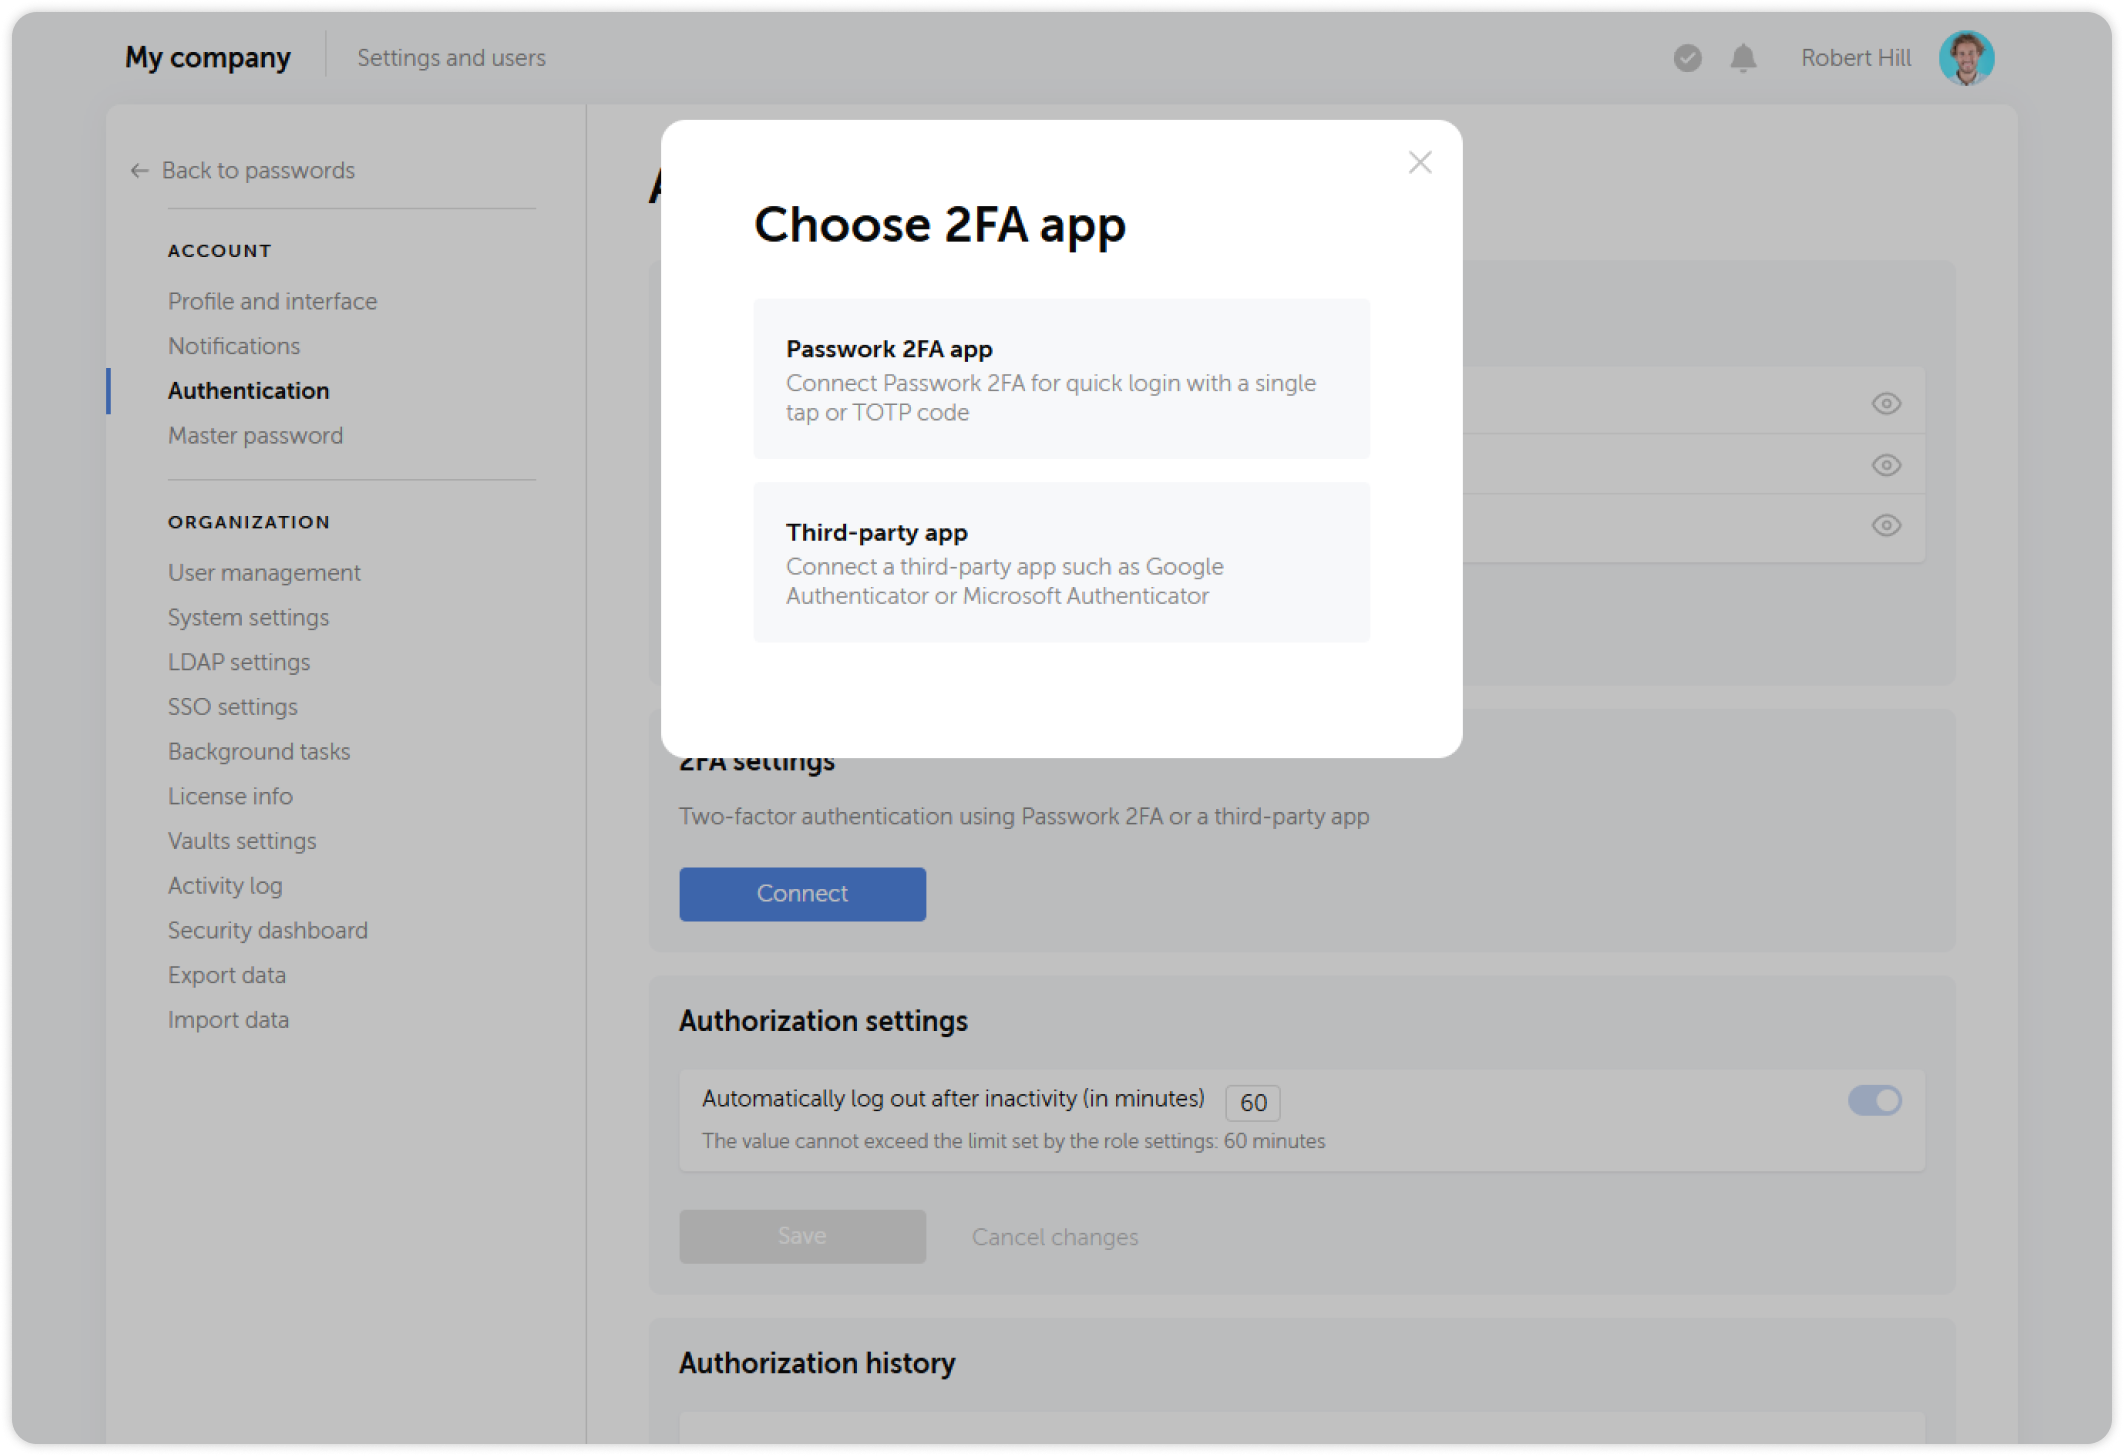Screen dimensions: 2124x1456
Task: Open Robert Hill's profile avatar
Action: pyautogui.click(x=1965, y=57)
